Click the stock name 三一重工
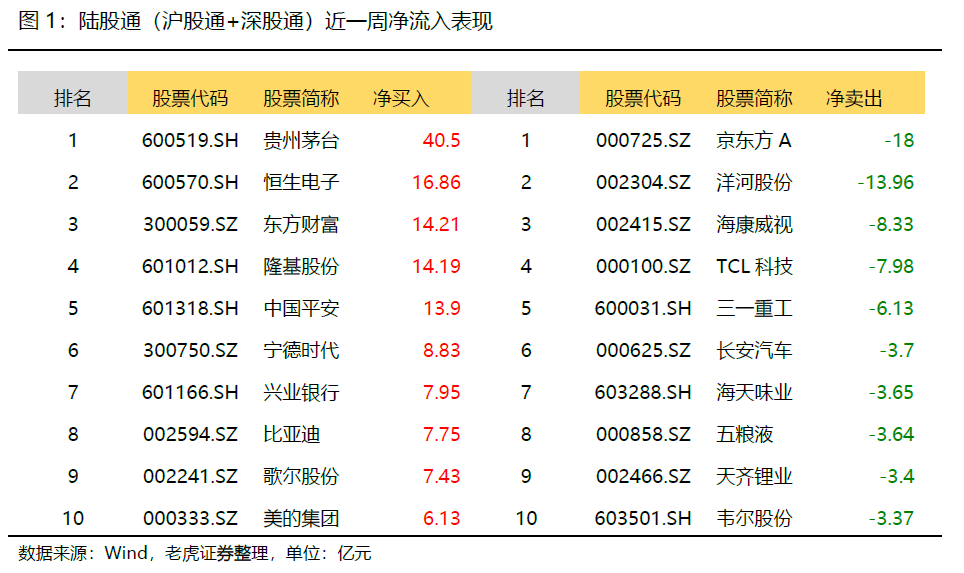This screenshot has width=964, height=573. coord(754,308)
